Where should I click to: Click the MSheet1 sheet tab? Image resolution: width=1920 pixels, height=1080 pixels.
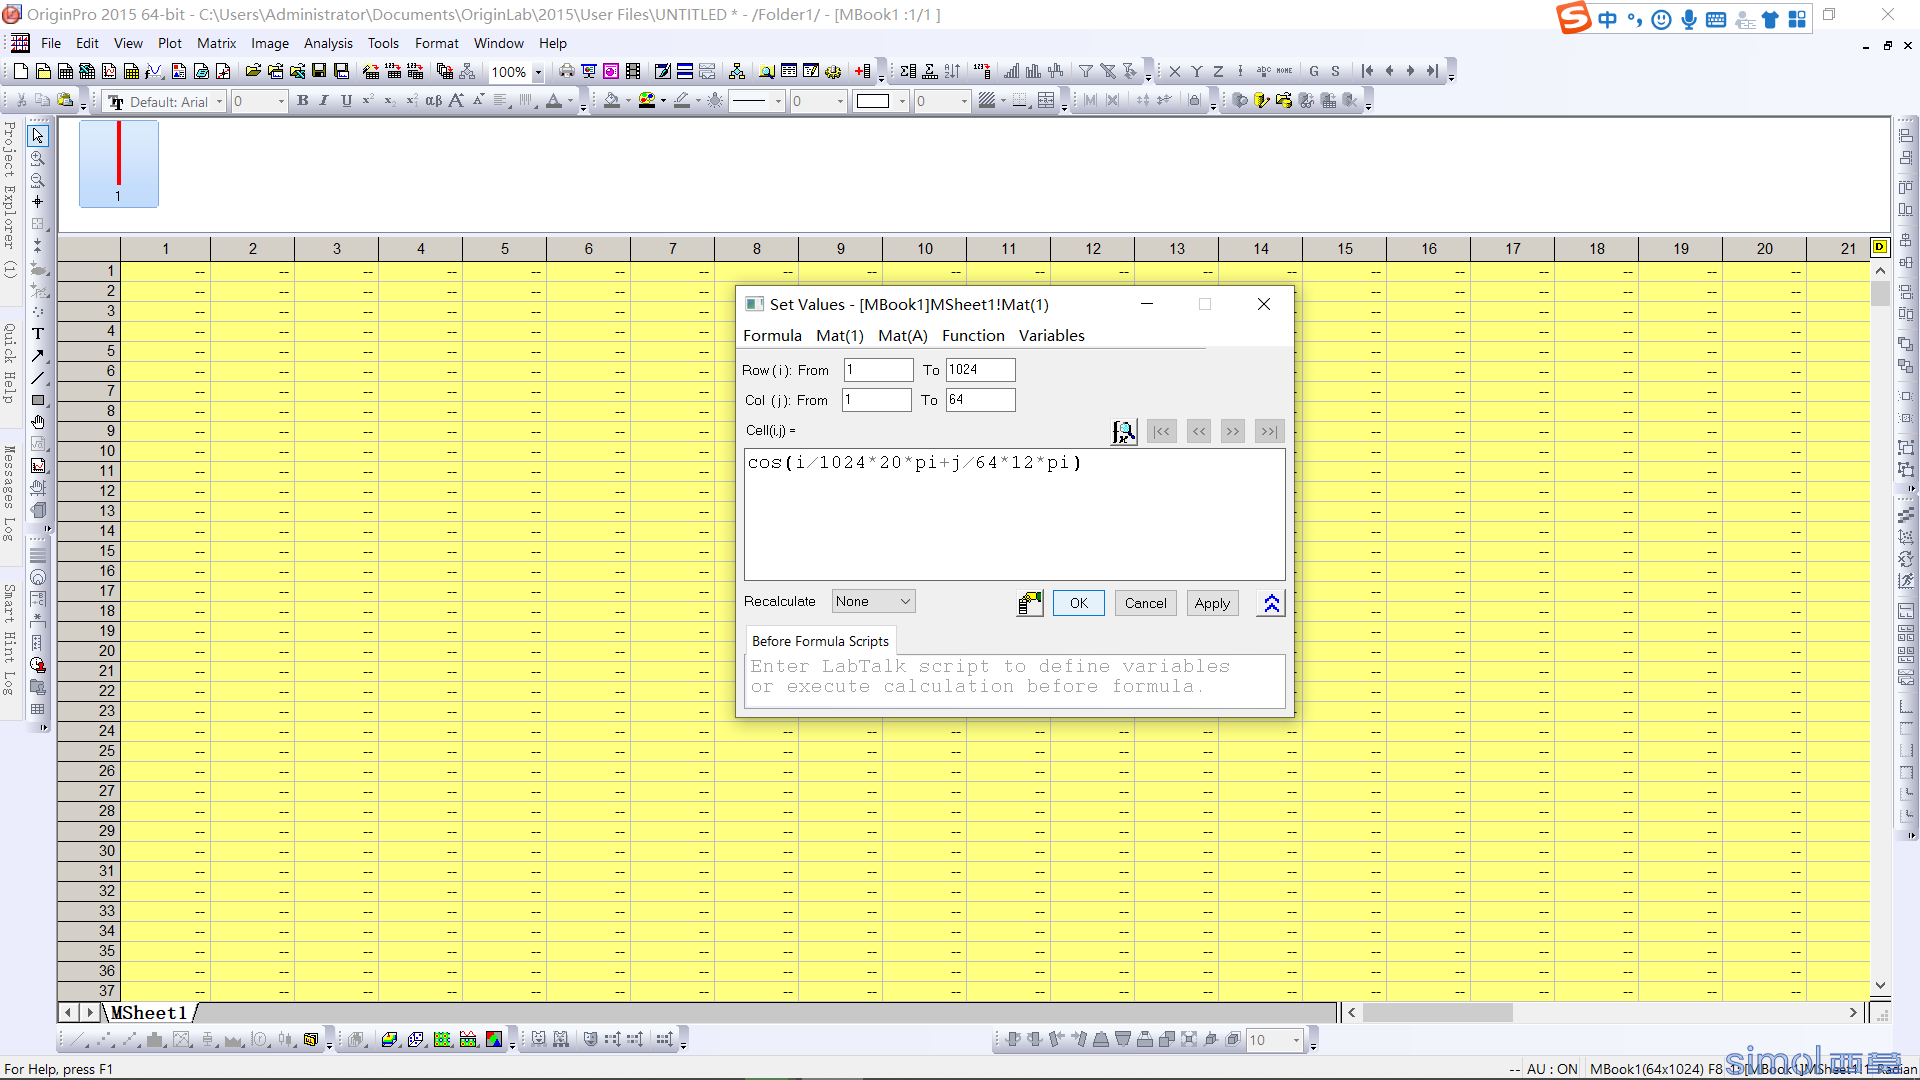tap(149, 1013)
